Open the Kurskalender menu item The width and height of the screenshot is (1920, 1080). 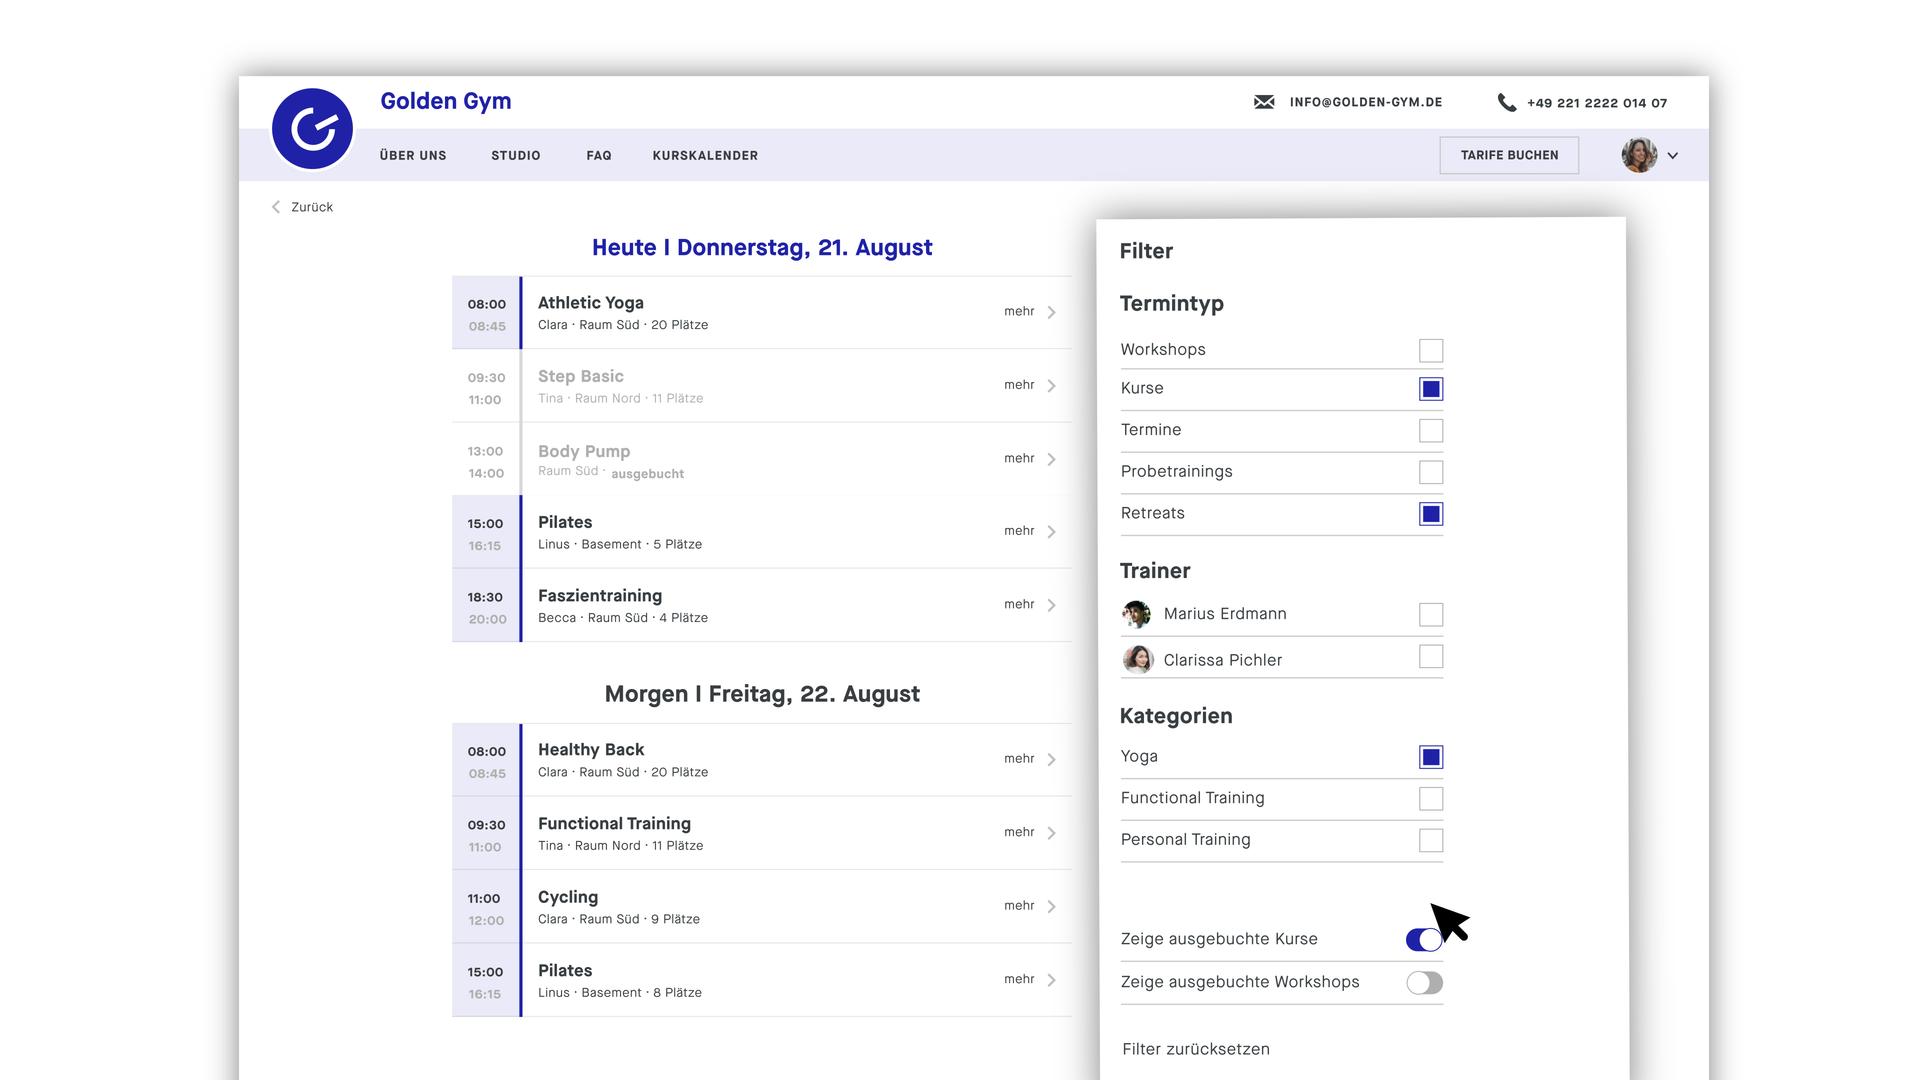[x=705, y=155]
